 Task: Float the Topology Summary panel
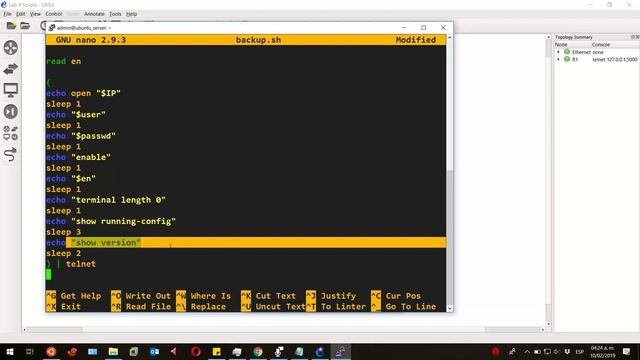[633, 37]
